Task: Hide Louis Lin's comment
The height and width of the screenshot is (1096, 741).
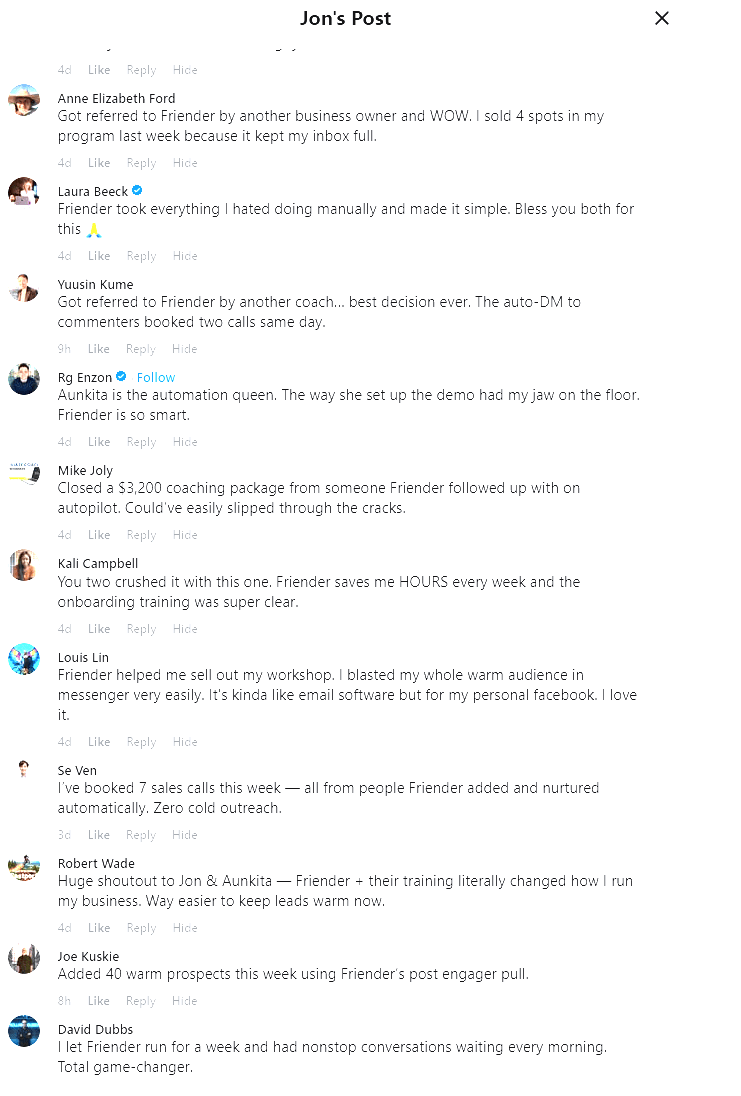Action: (185, 742)
